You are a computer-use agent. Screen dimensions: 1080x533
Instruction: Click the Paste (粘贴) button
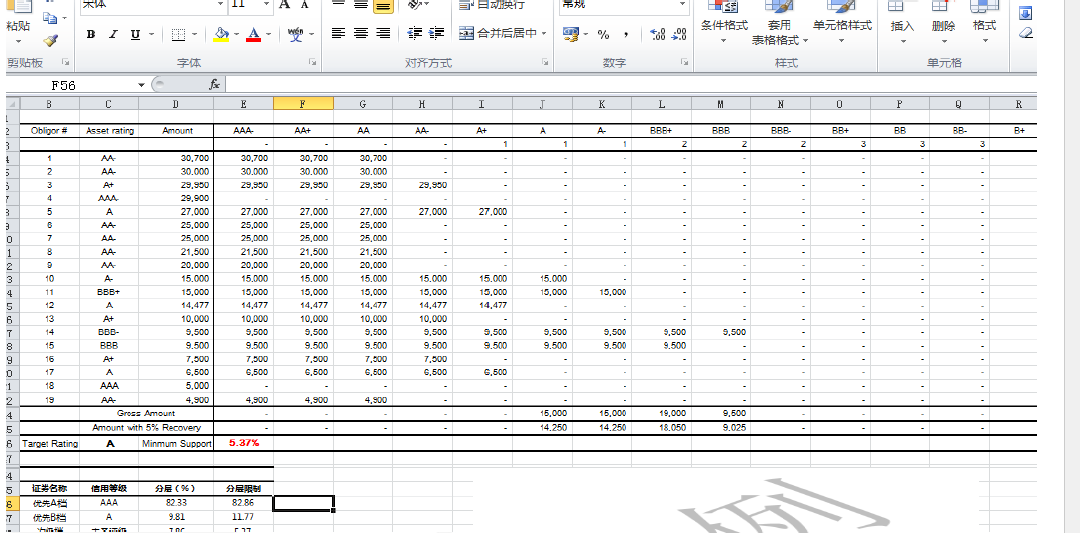(18, 22)
